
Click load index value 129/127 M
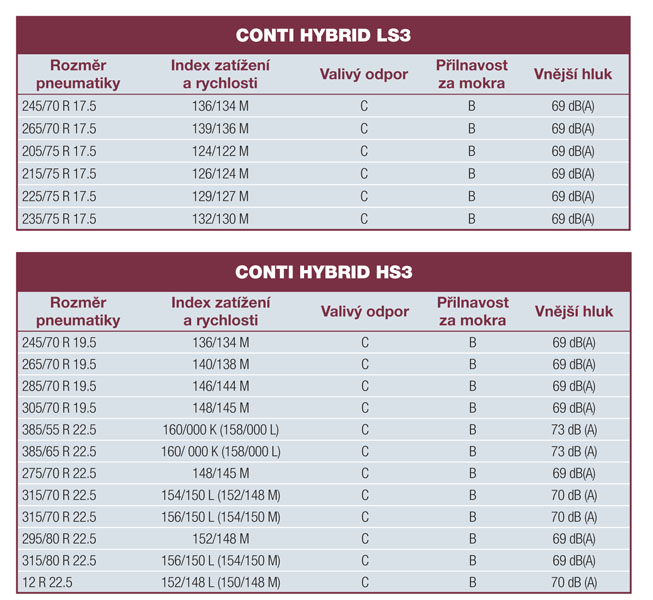220,196
